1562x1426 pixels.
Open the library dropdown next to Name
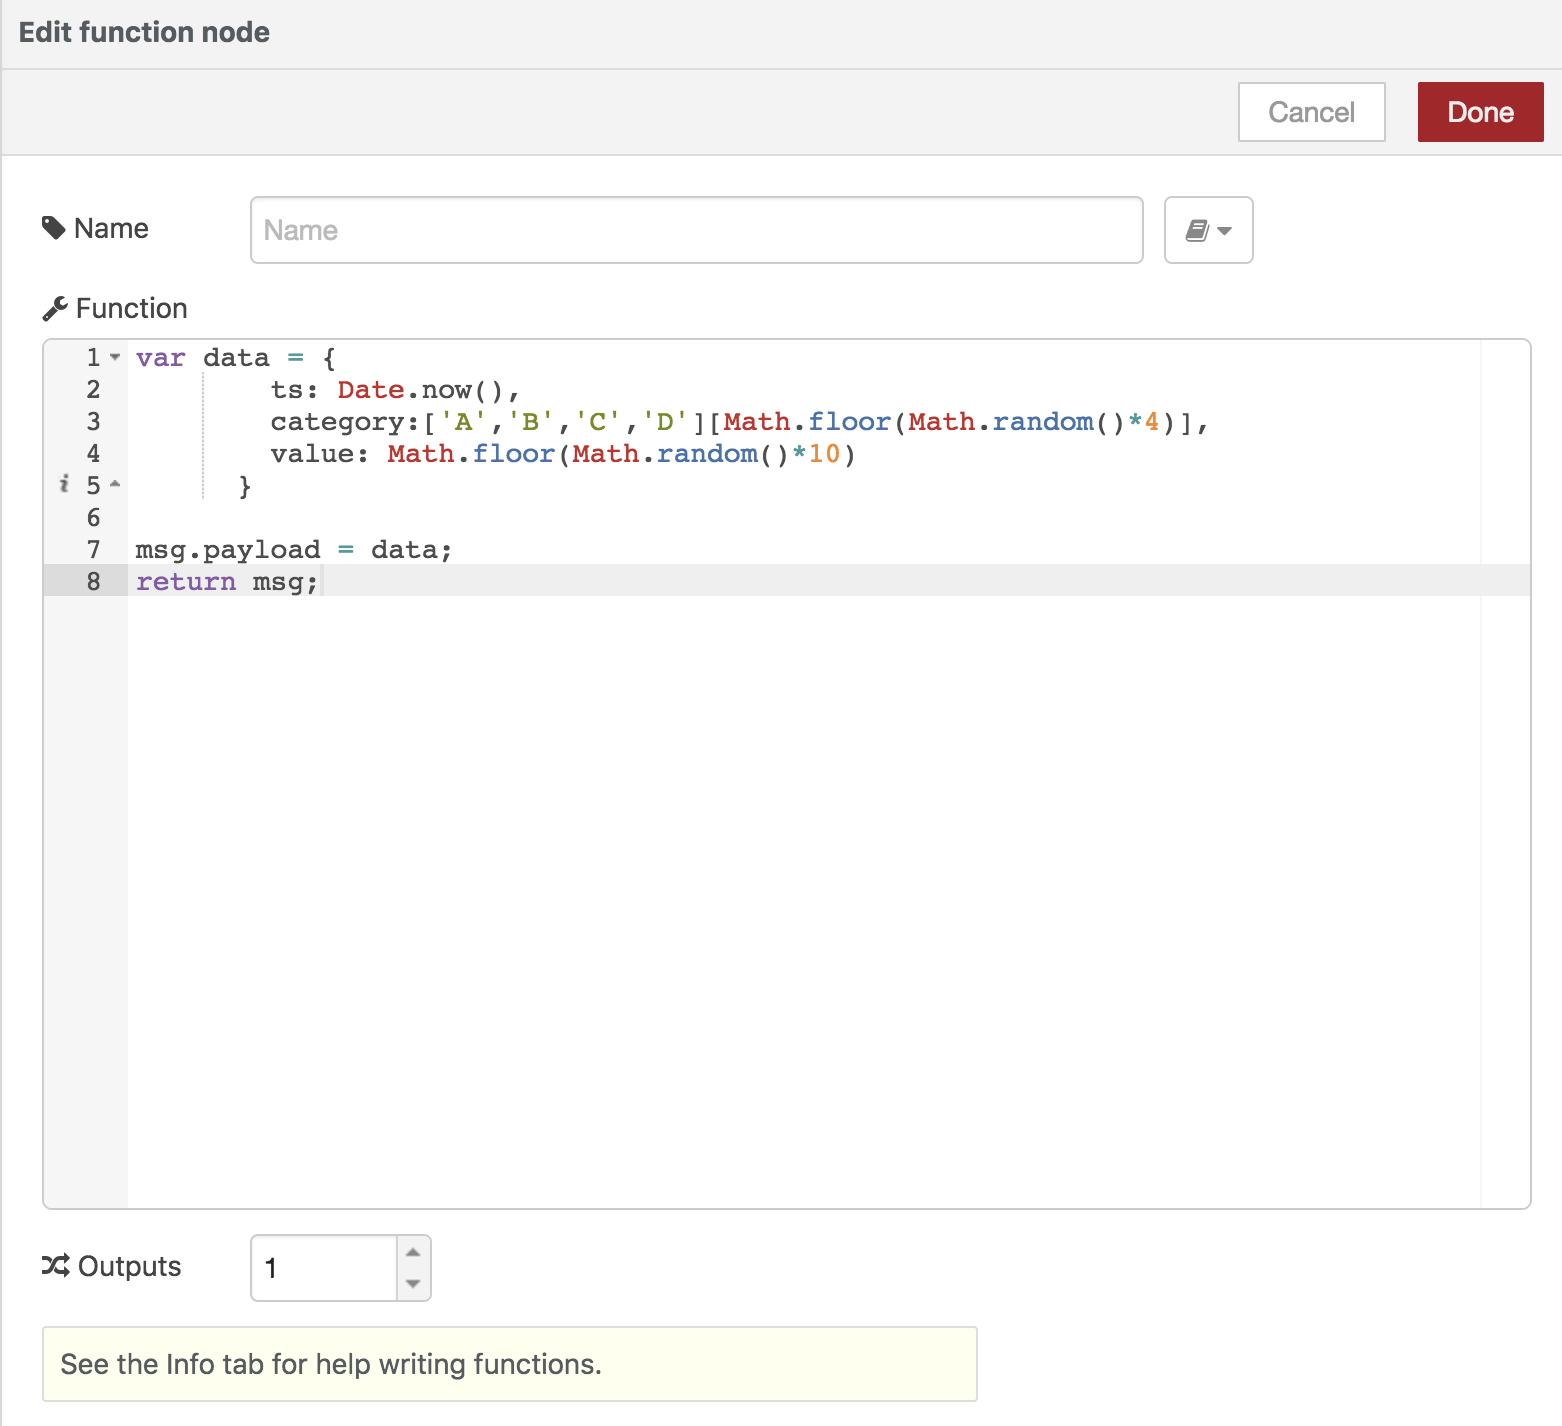pos(1208,230)
